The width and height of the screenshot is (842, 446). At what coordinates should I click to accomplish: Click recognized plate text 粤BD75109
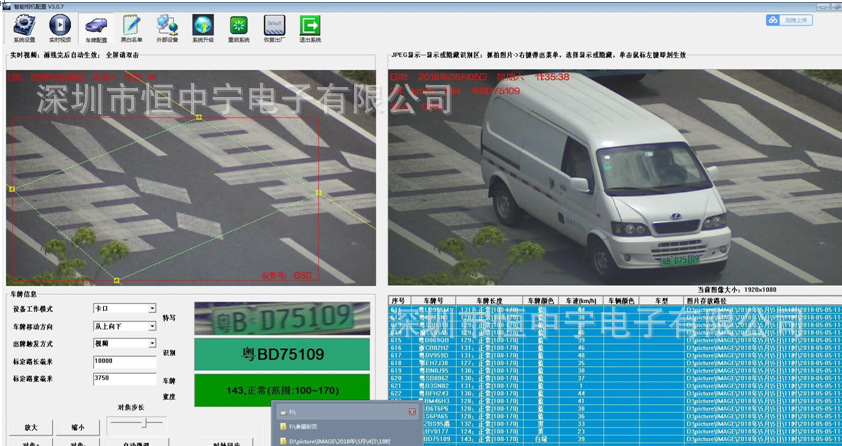(282, 354)
